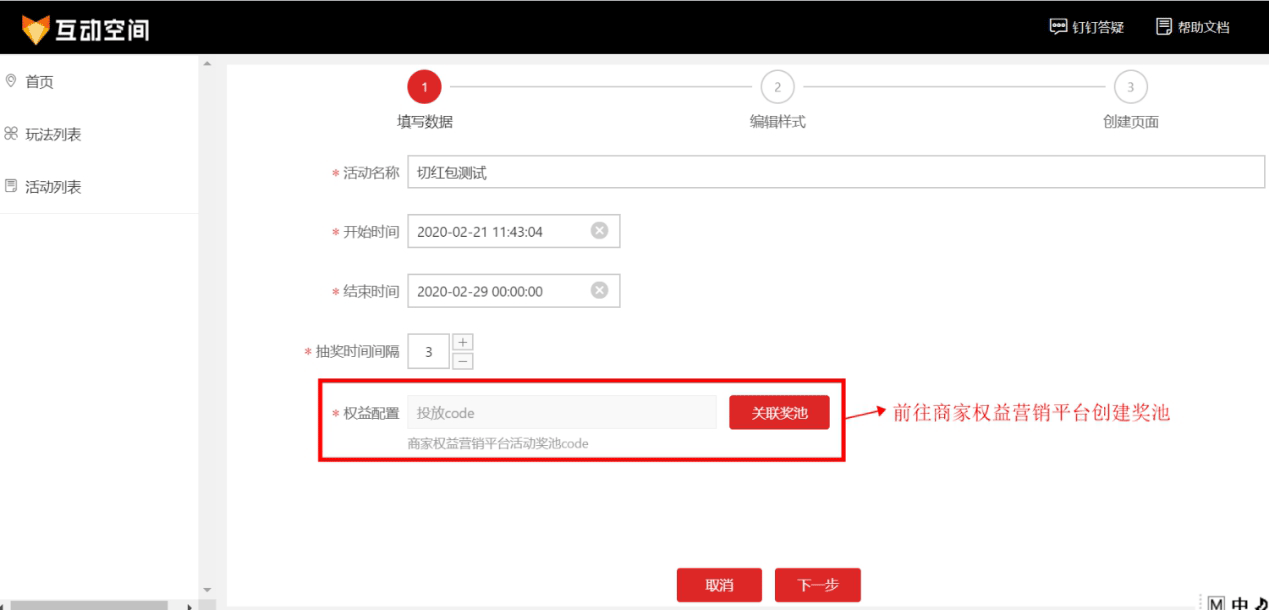Click the 投放code input field
This screenshot has width=1270, height=610.
click(x=561, y=413)
